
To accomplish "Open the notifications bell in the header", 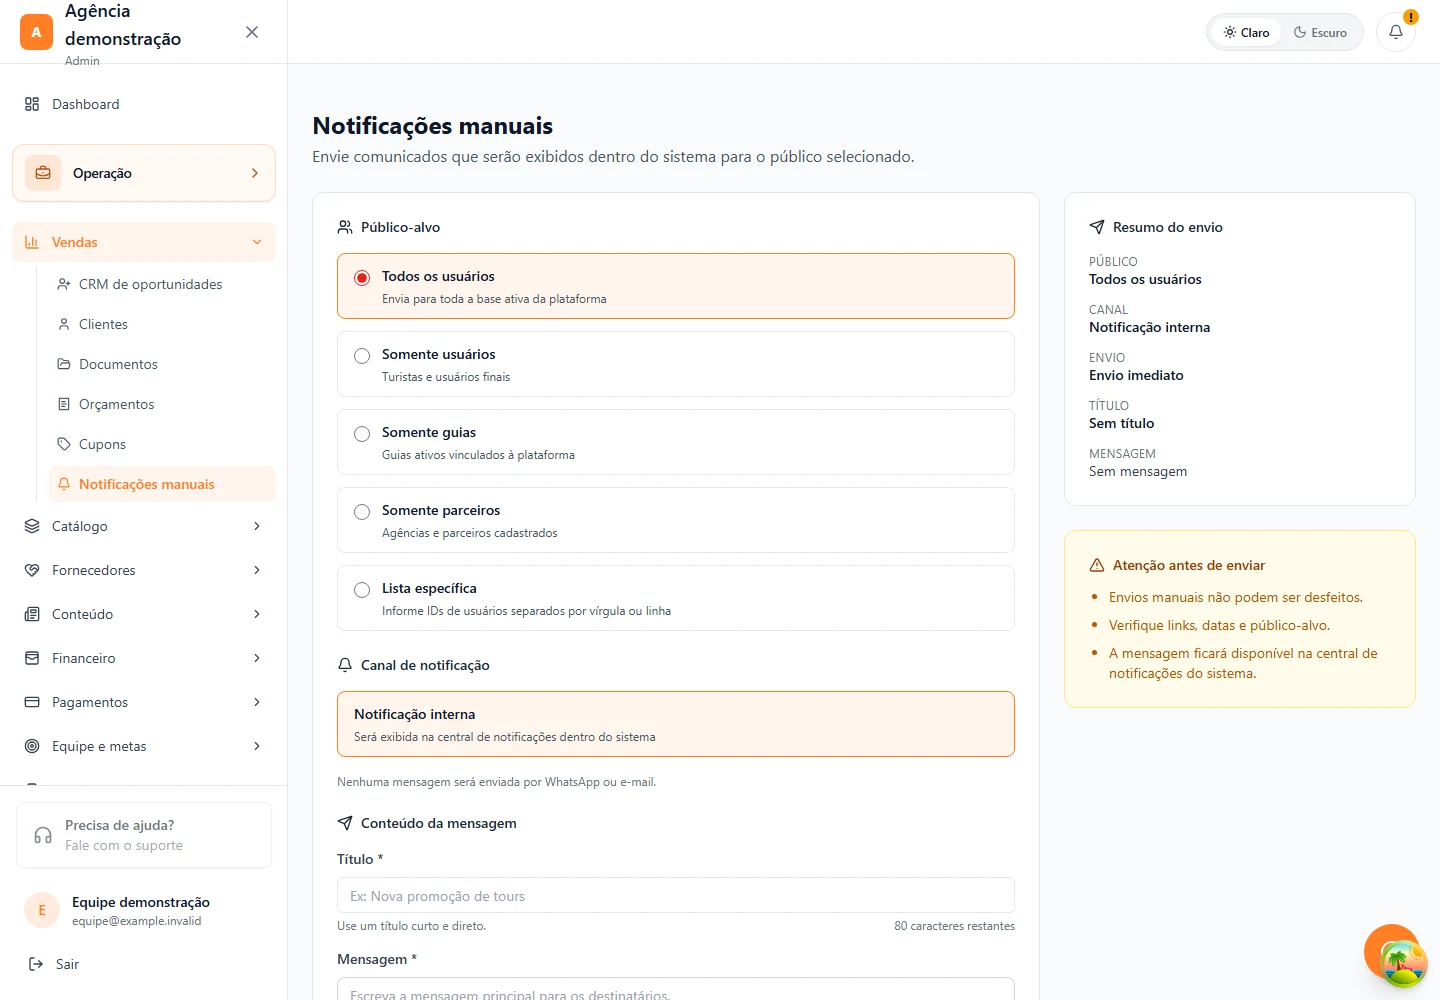I will click(x=1396, y=32).
